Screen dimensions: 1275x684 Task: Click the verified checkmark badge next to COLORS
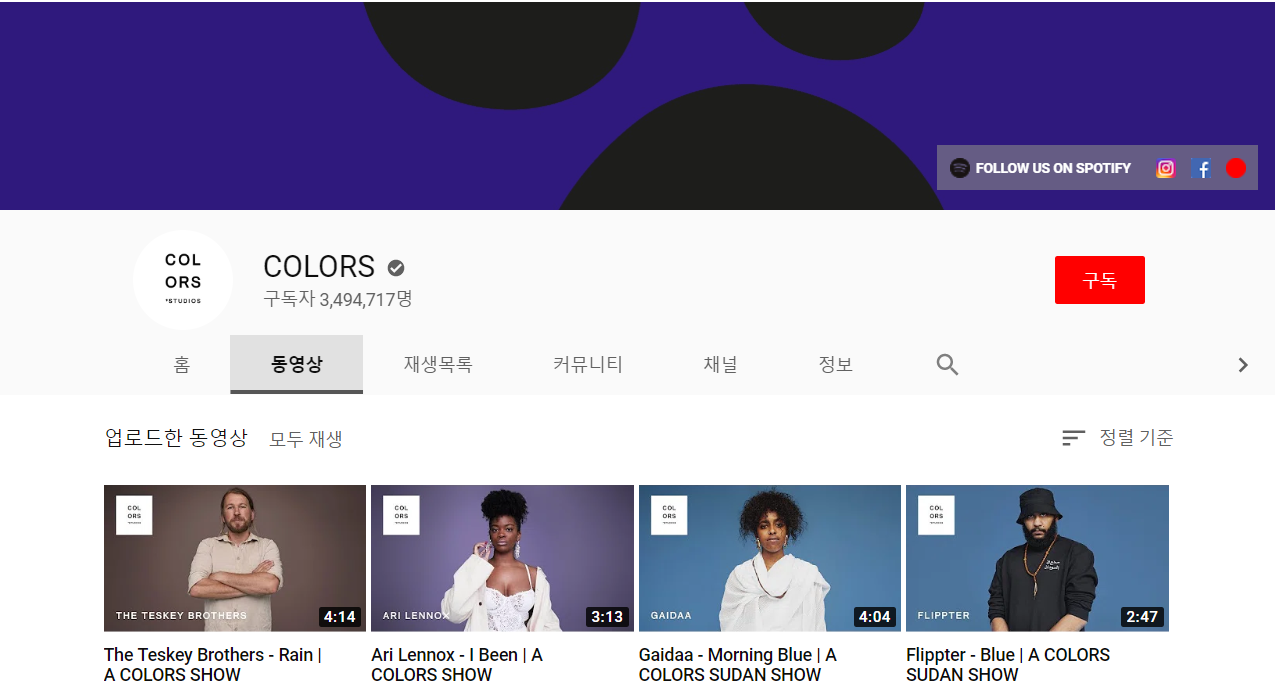396,267
